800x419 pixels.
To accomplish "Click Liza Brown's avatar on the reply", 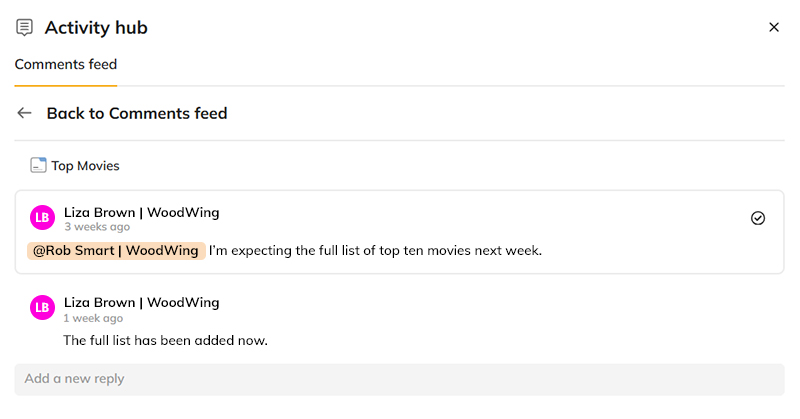I will (42, 308).
